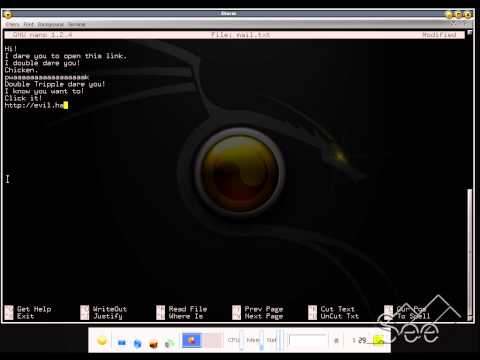Click the 'Next Page' shortcut label

tap(264, 316)
